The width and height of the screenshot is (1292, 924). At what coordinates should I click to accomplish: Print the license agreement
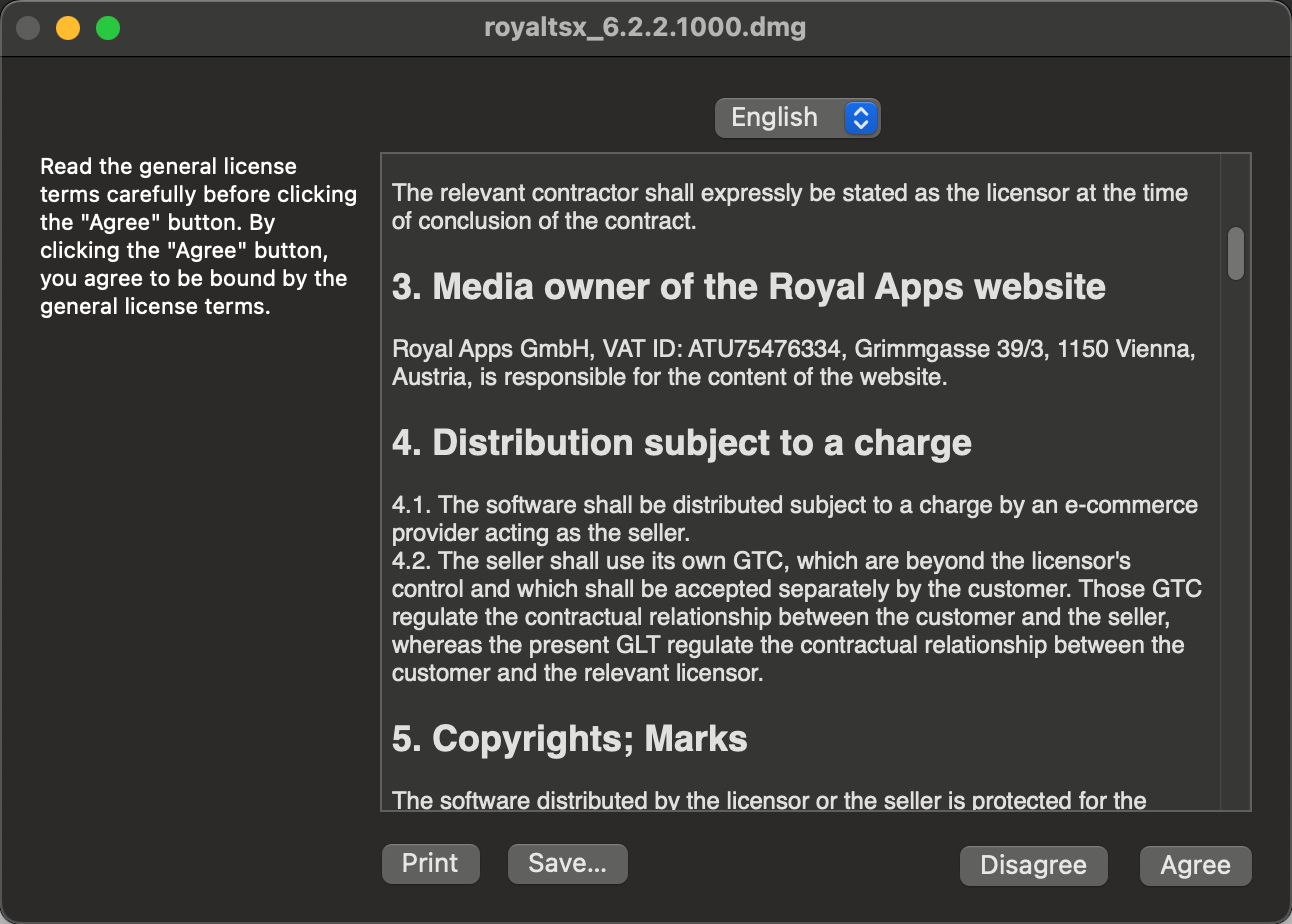pos(430,862)
